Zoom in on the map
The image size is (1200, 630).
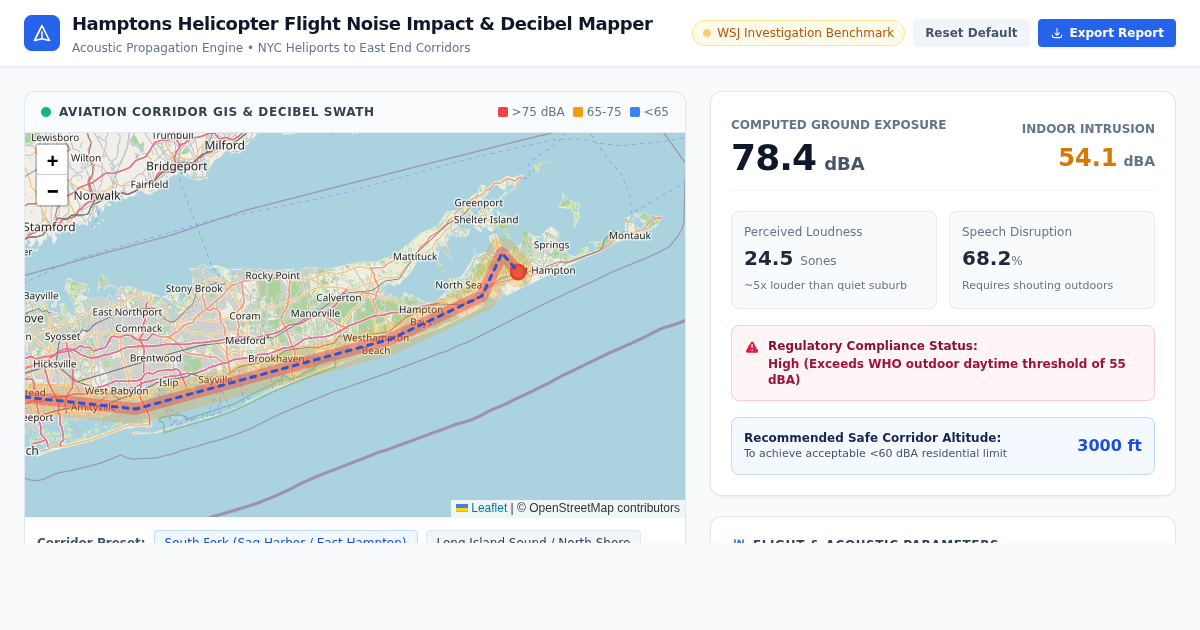(x=52, y=160)
